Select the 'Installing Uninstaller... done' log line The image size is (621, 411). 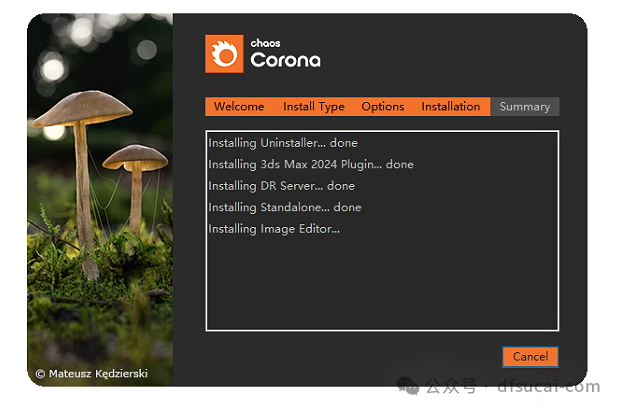[x=283, y=143]
